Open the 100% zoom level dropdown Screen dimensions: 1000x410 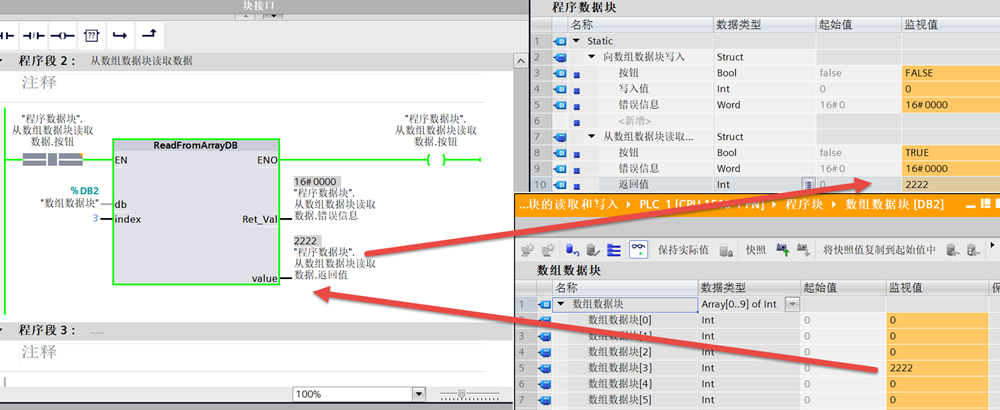417,395
